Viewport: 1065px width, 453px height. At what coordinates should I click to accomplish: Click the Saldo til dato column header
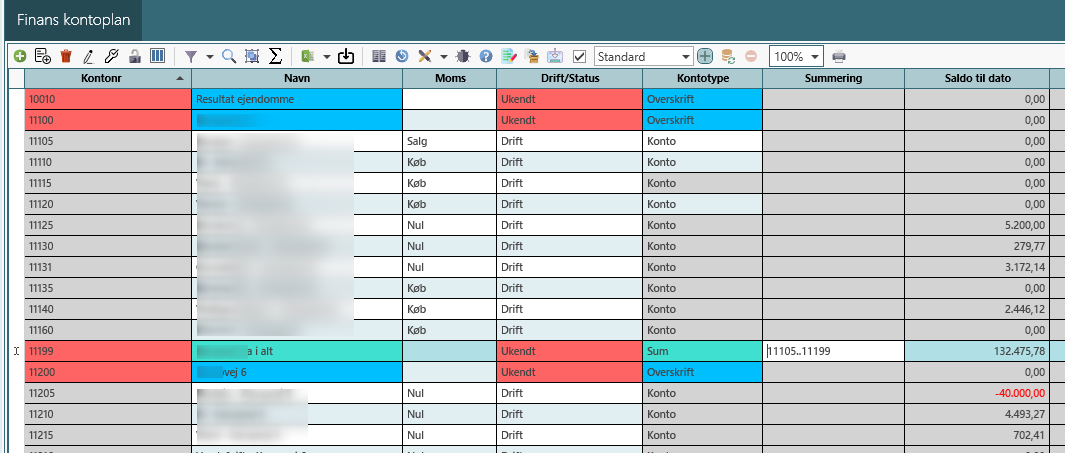coord(976,78)
